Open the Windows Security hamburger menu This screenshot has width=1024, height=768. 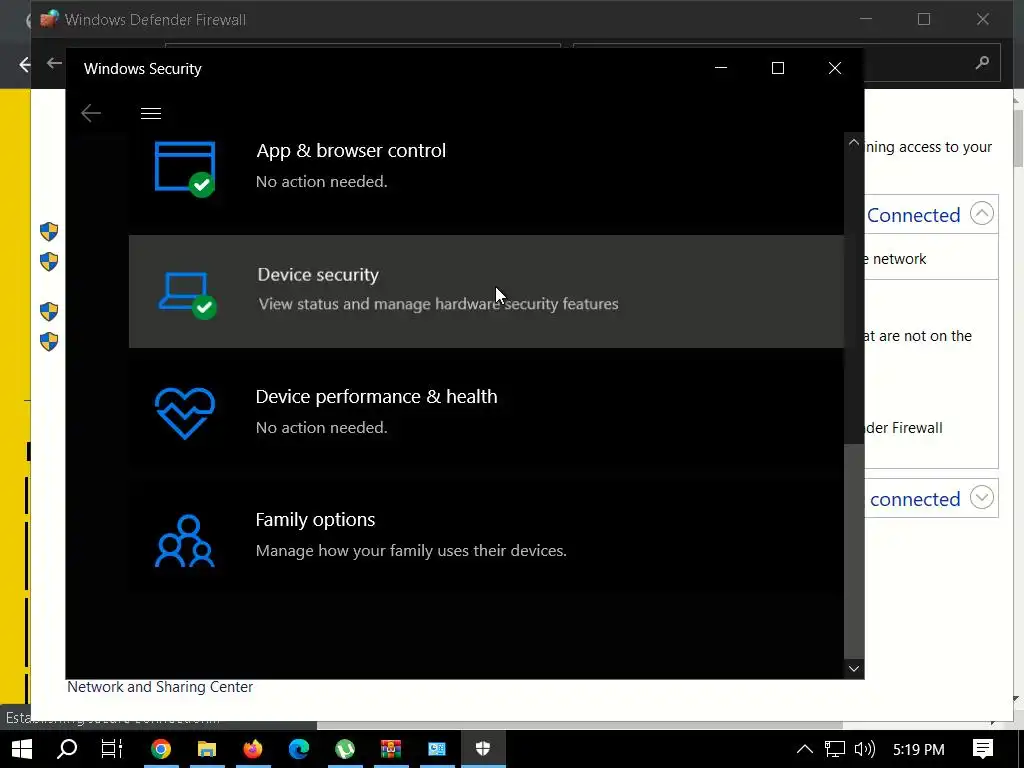coord(151,114)
